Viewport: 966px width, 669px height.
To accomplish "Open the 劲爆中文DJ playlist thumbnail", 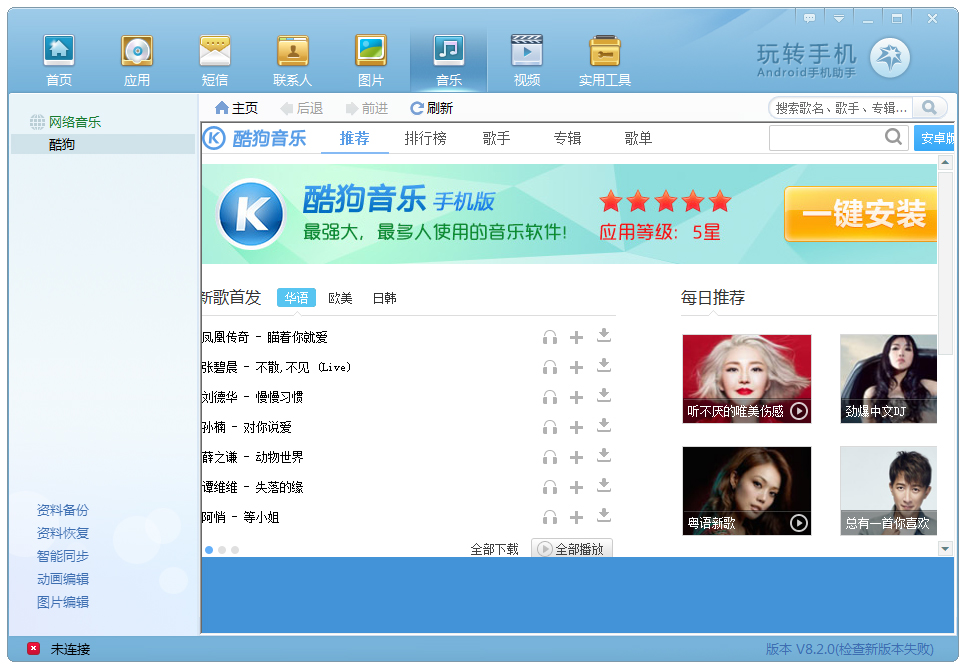I will [x=888, y=379].
